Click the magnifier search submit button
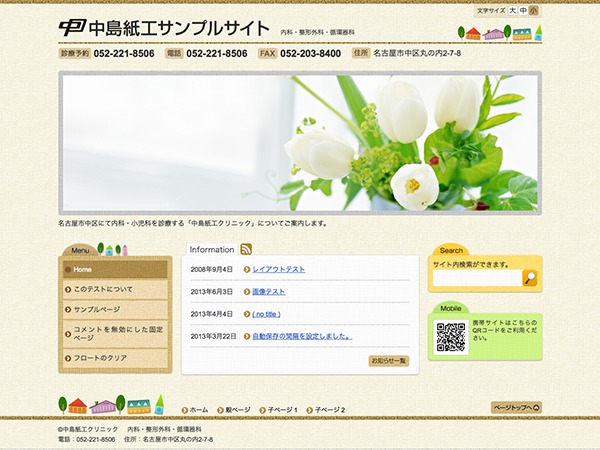600x450 pixels. point(530,278)
